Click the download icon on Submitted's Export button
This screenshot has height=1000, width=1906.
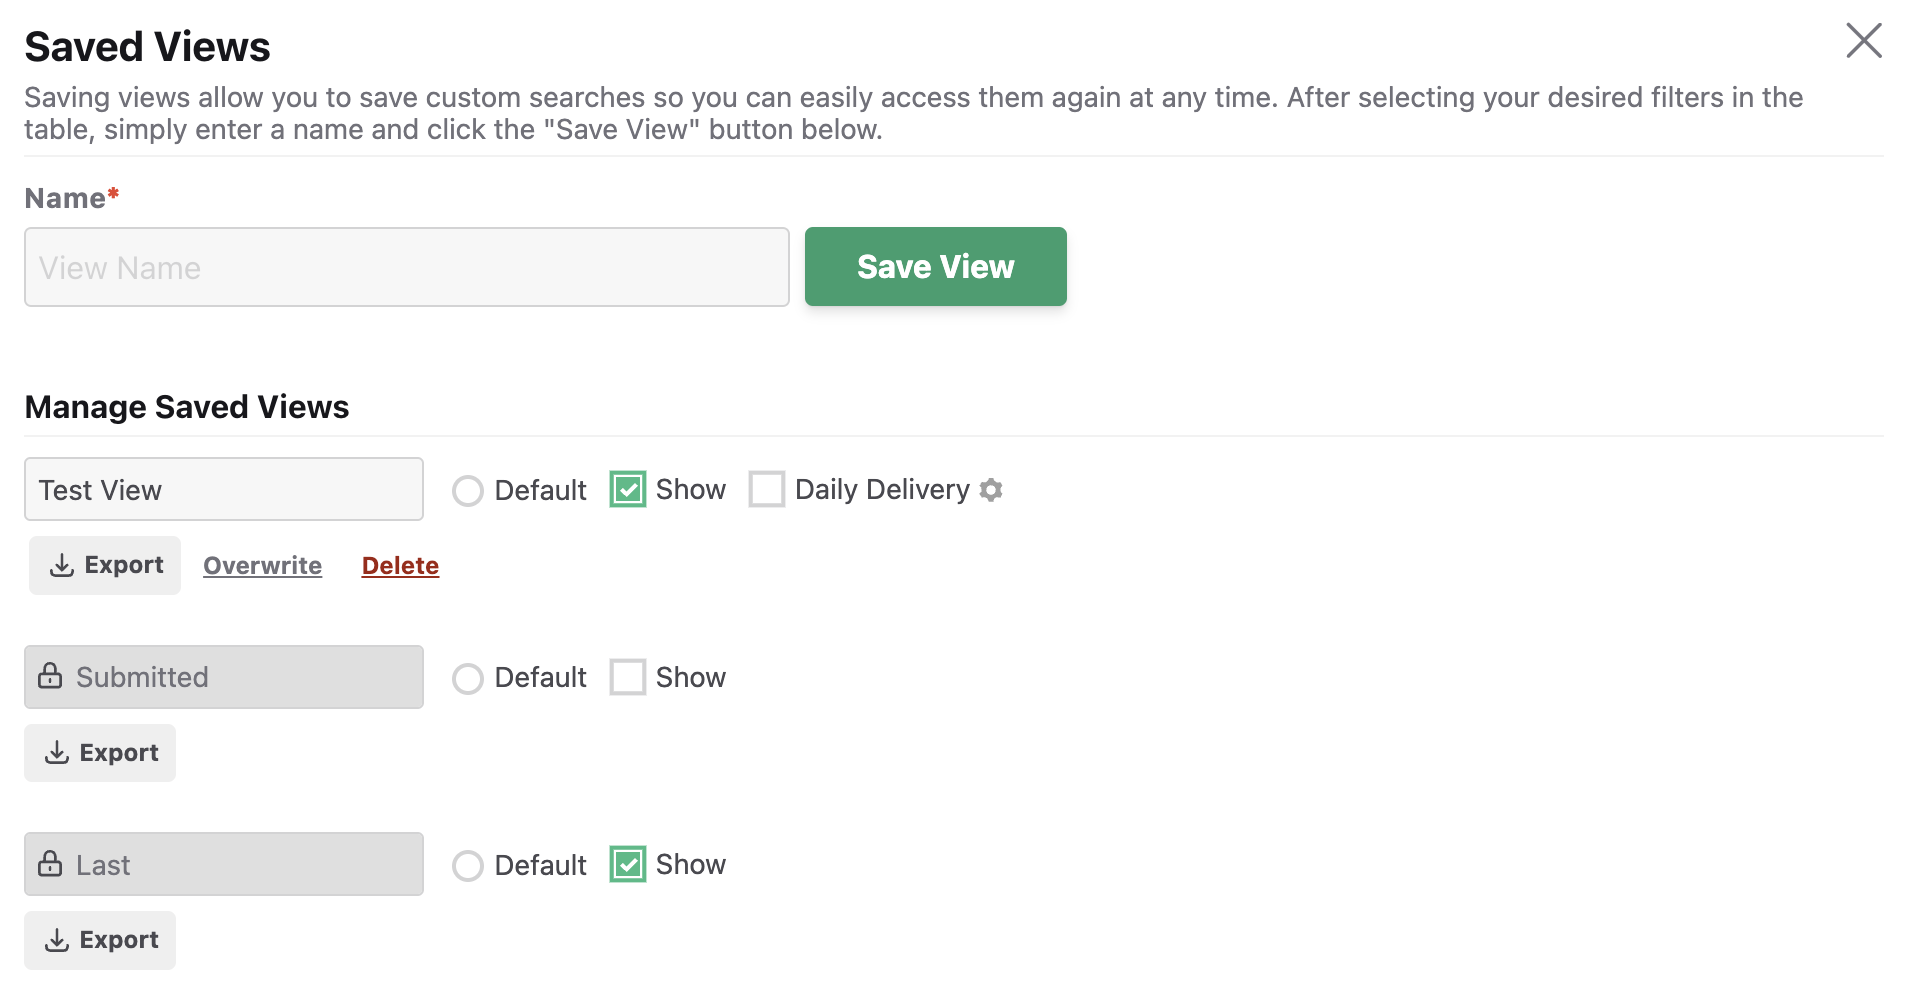(x=57, y=753)
